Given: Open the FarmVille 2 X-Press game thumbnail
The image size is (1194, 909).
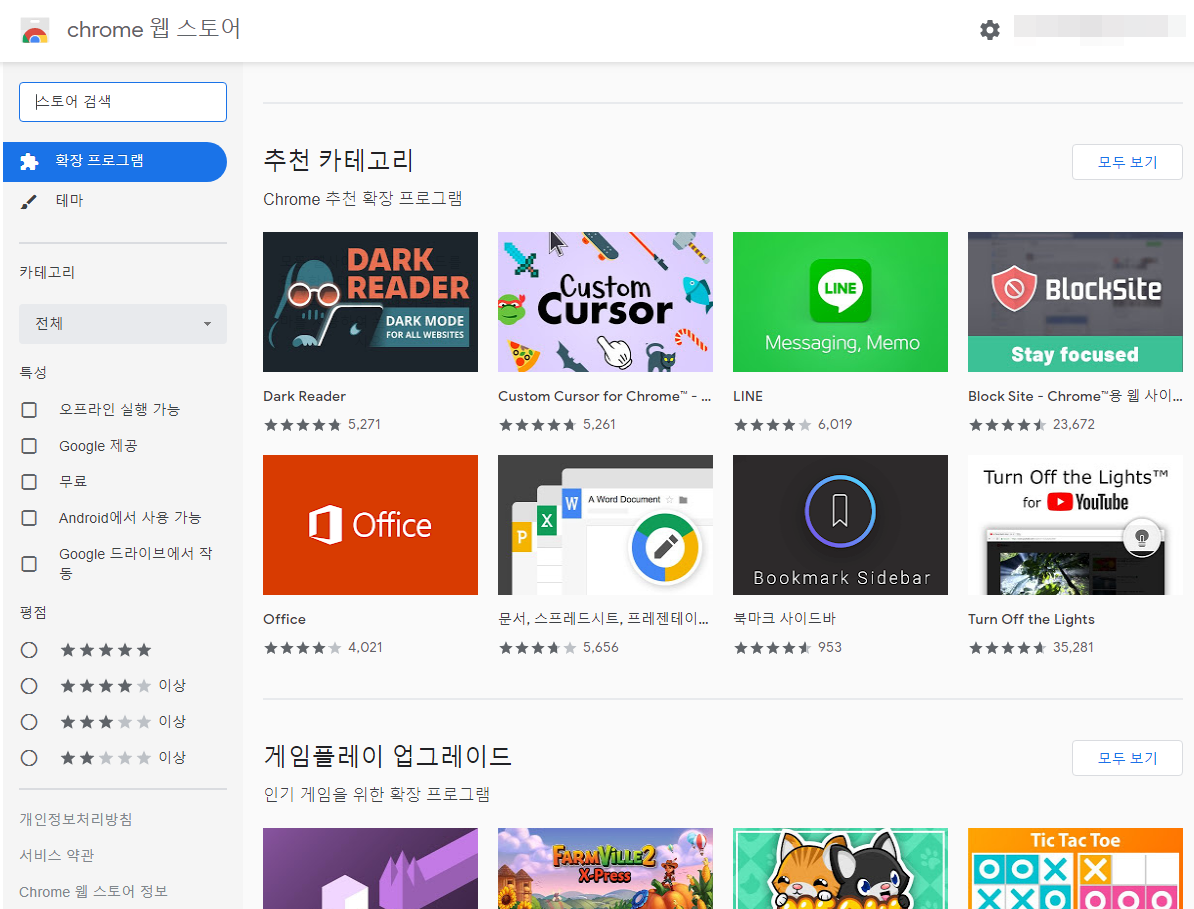Looking at the screenshot, I should [x=605, y=869].
